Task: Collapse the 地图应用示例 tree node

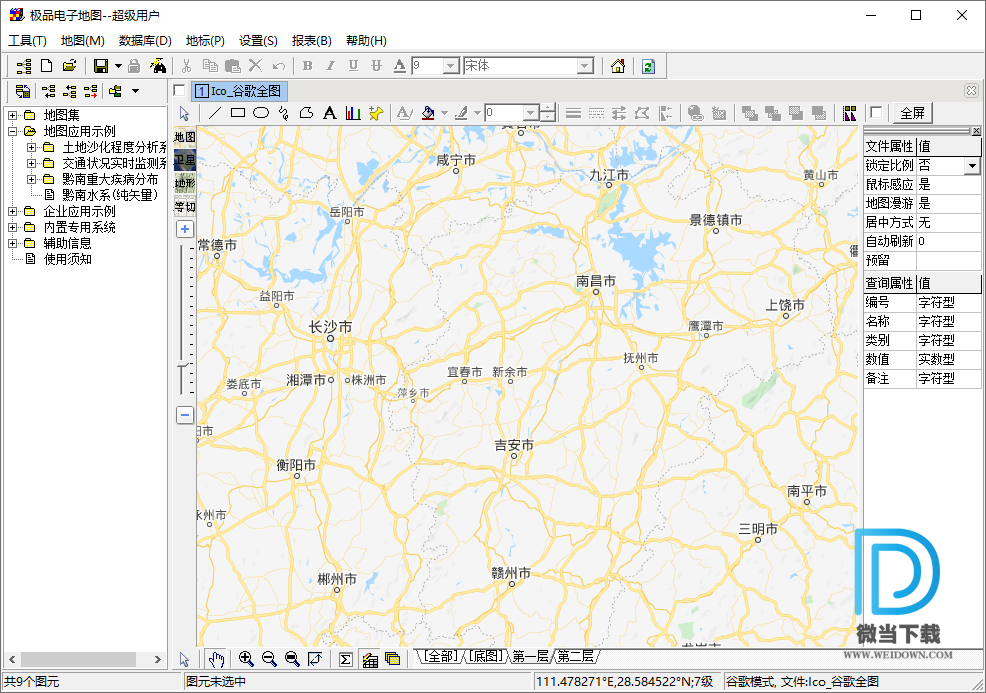Action: coord(12,131)
